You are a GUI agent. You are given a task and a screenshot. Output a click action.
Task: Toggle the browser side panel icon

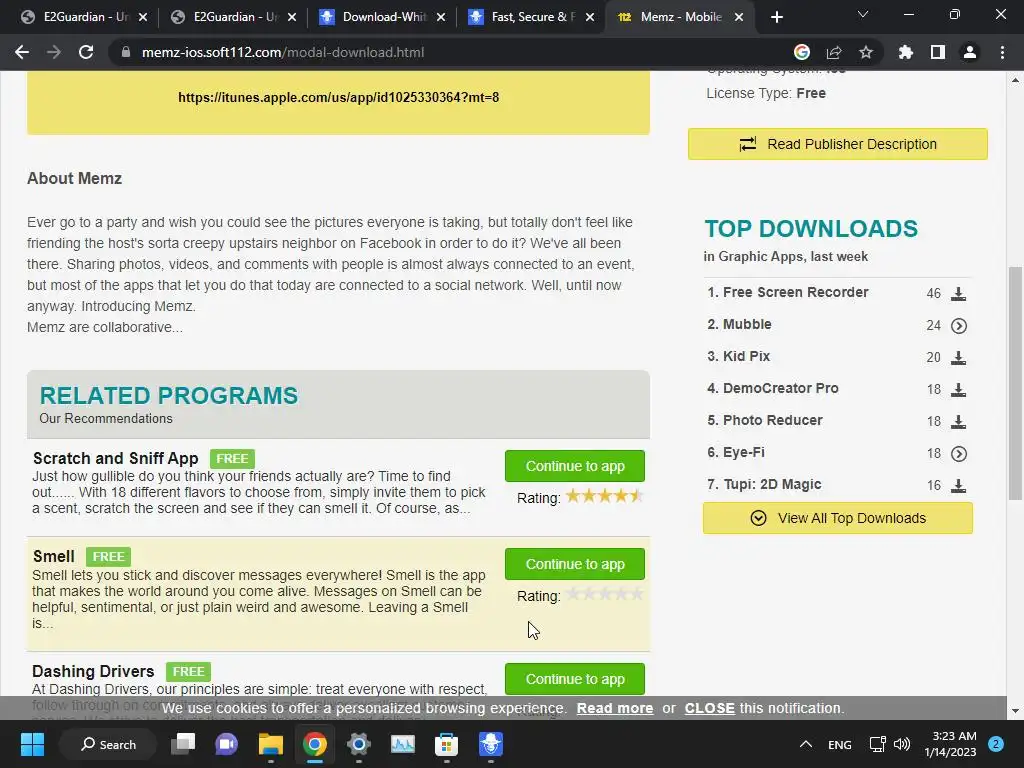click(x=938, y=52)
